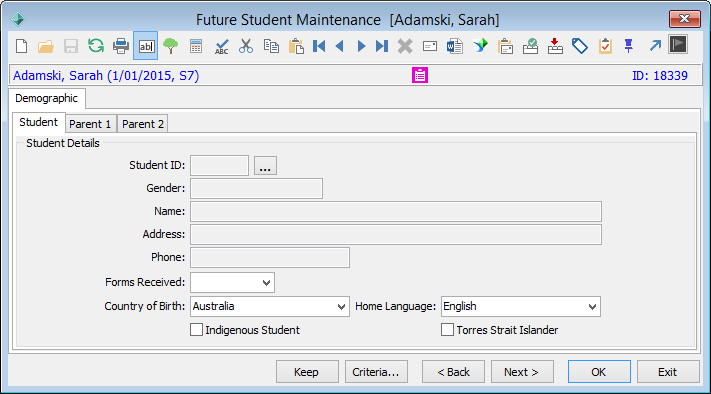This screenshot has width=711, height=394.
Task: Click the blue diagonal arrow icon
Action: pyautogui.click(x=655, y=46)
